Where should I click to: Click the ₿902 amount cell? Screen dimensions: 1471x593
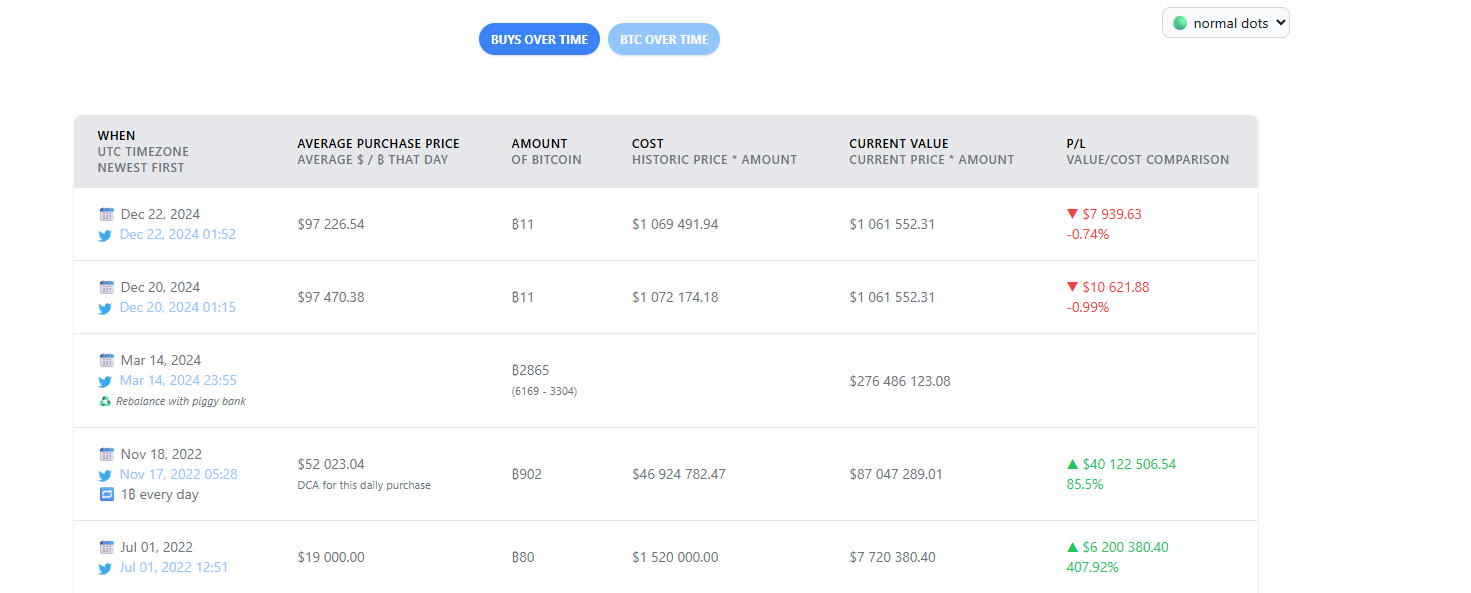[x=526, y=474]
